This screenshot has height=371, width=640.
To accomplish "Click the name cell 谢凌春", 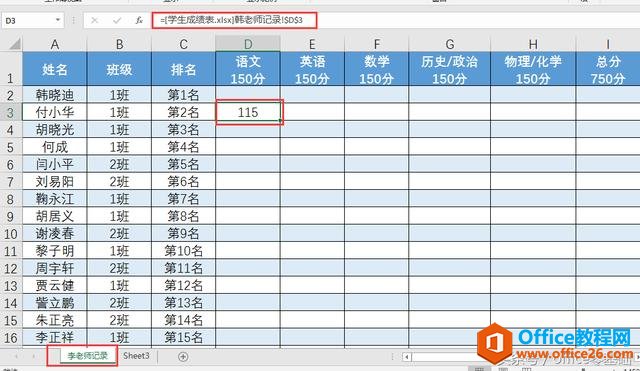I will tap(55, 233).
